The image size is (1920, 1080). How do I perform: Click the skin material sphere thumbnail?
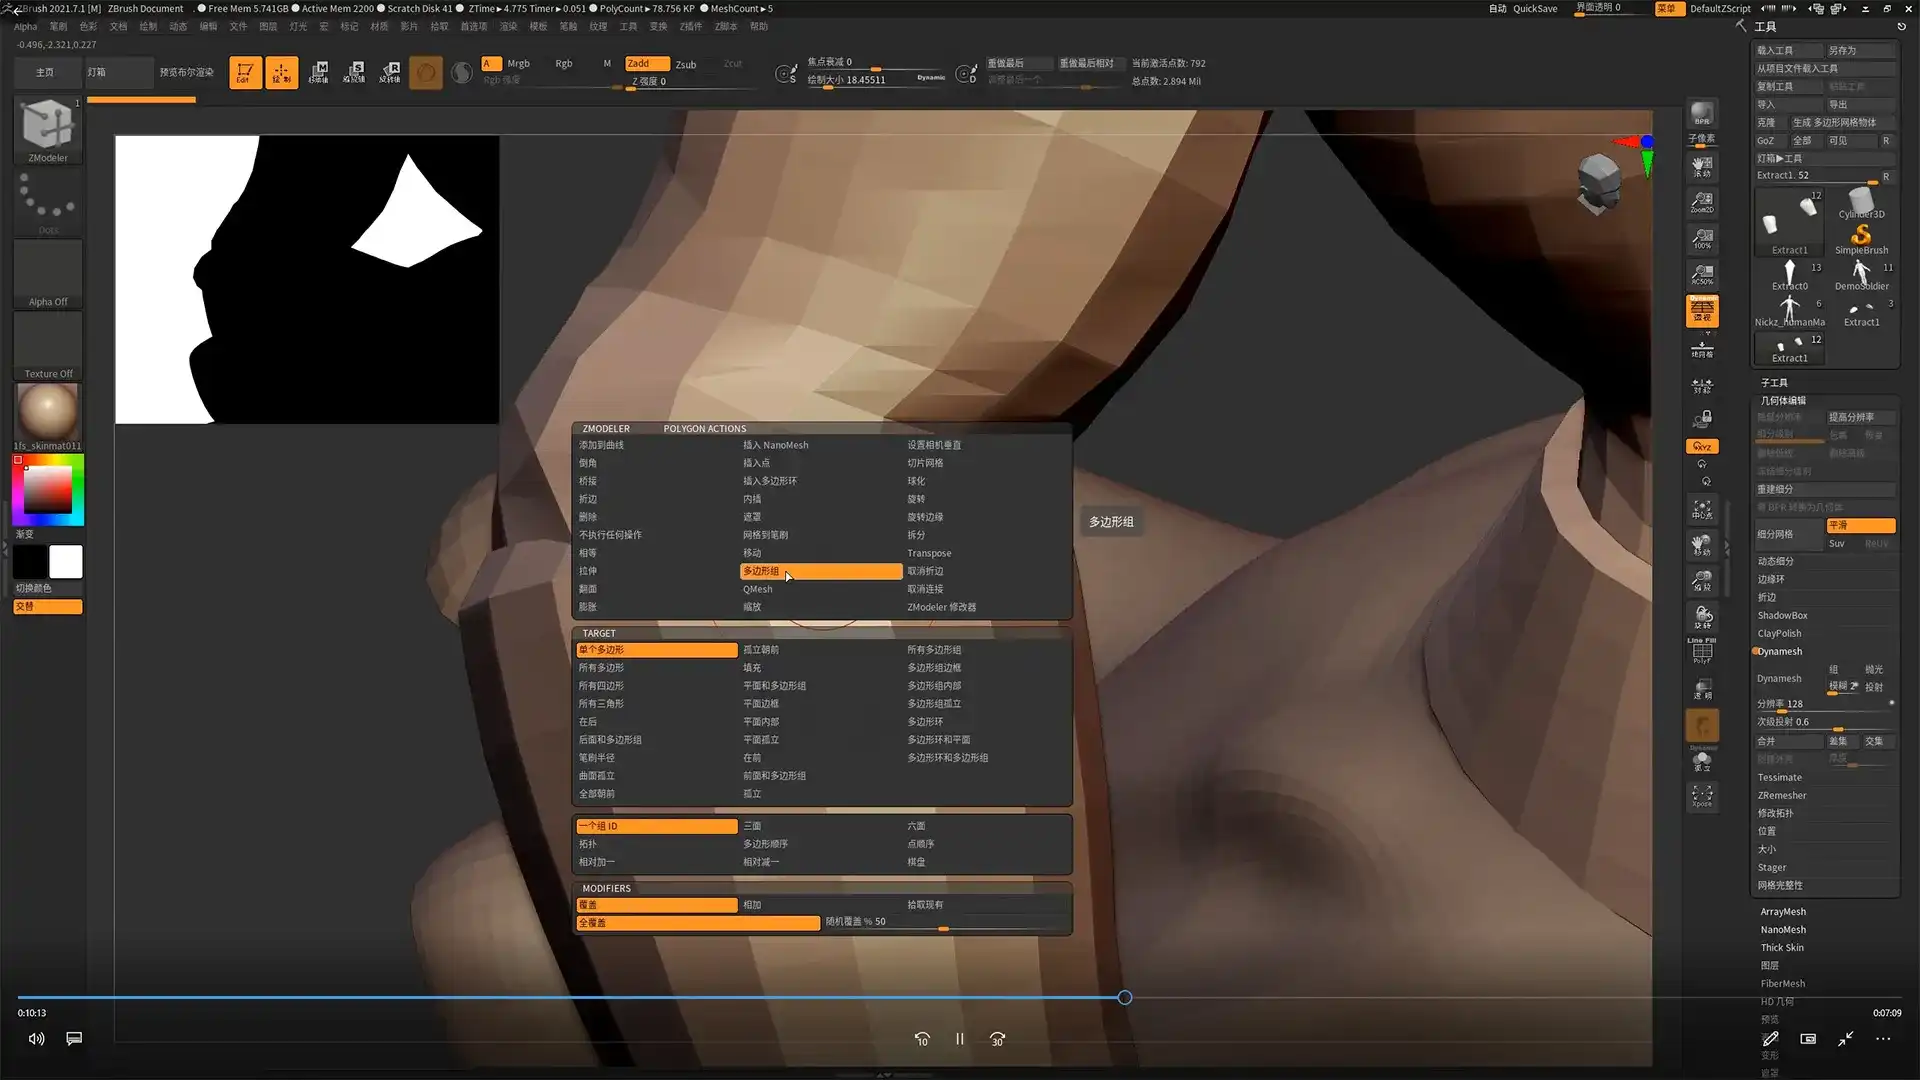(x=47, y=411)
